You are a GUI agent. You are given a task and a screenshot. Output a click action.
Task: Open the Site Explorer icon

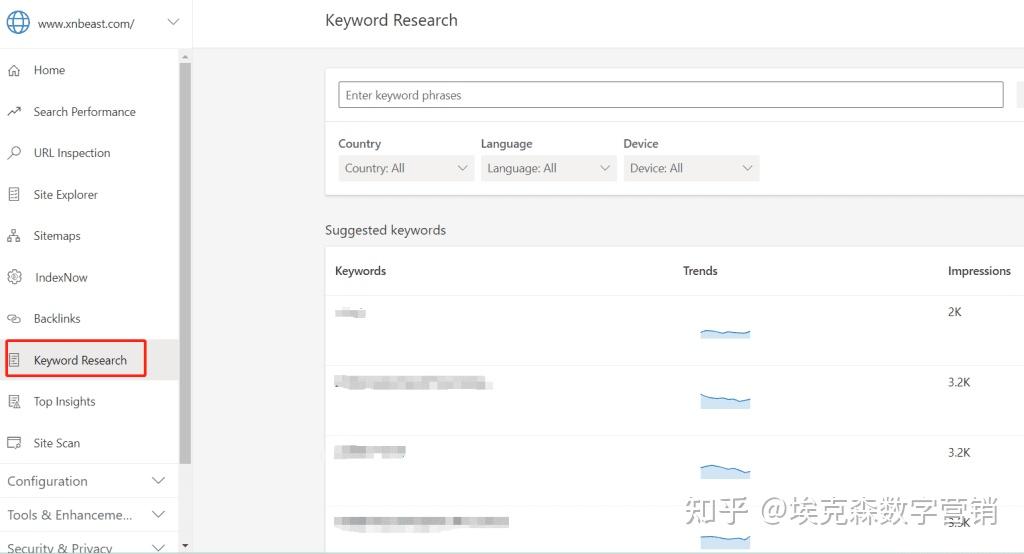(14, 194)
